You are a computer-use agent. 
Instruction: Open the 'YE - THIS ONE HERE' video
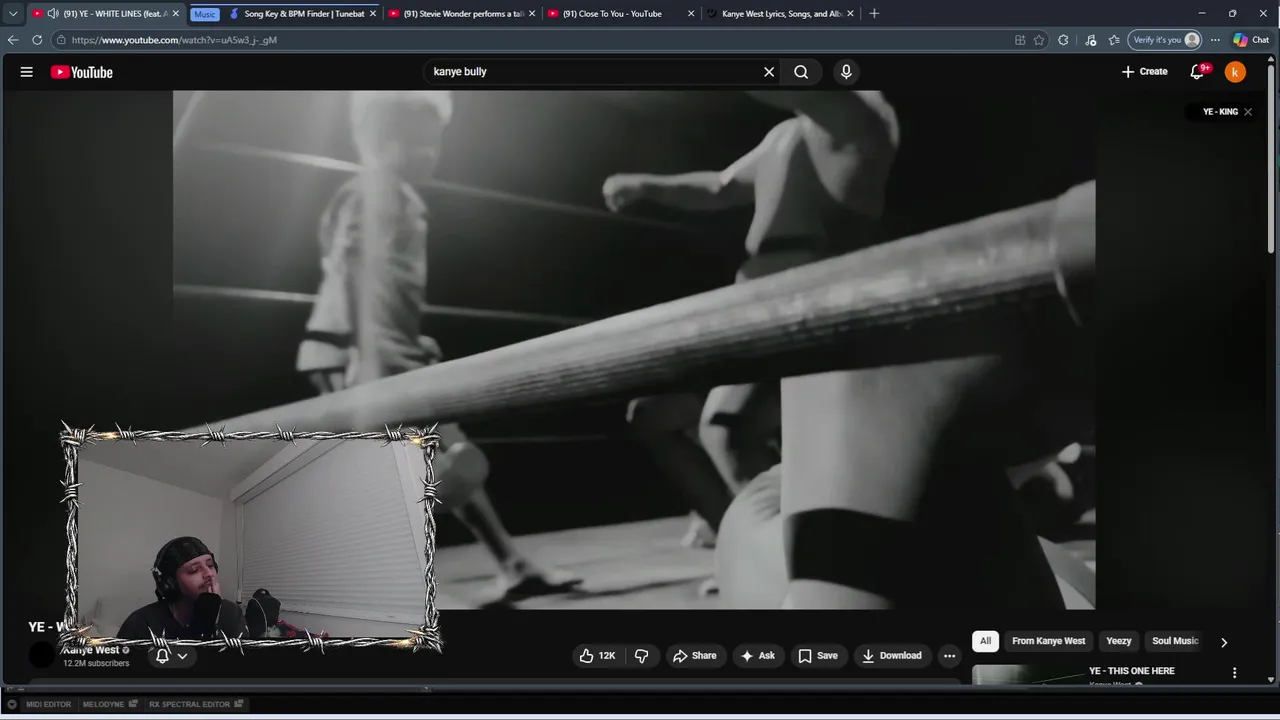coord(1132,671)
